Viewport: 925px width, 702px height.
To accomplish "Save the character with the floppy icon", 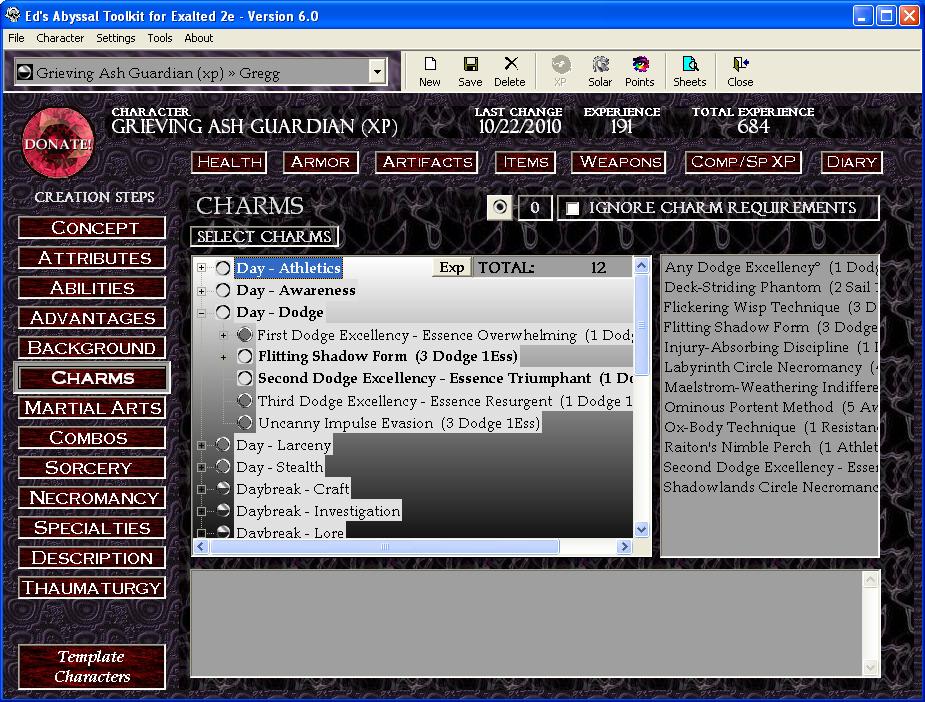I will [x=470, y=71].
